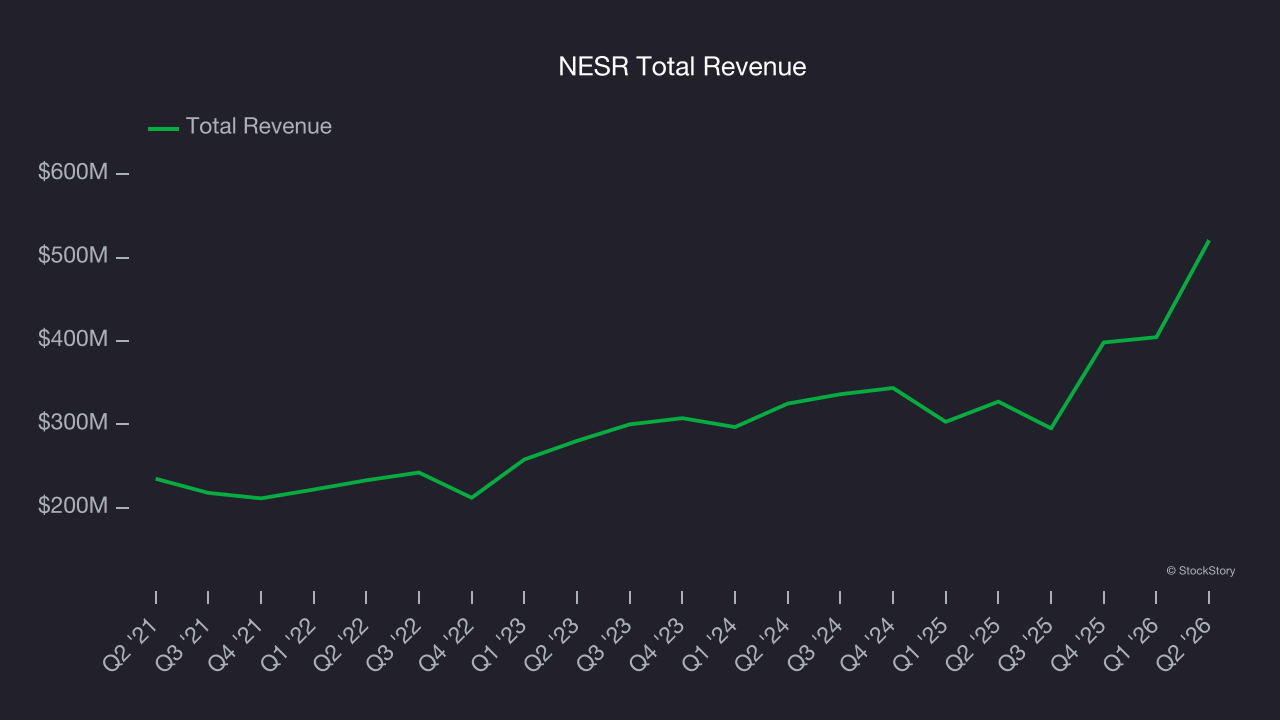The height and width of the screenshot is (720, 1280).
Task: Click the Q2 '21 x-axis label
Action: tap(133, 643)
